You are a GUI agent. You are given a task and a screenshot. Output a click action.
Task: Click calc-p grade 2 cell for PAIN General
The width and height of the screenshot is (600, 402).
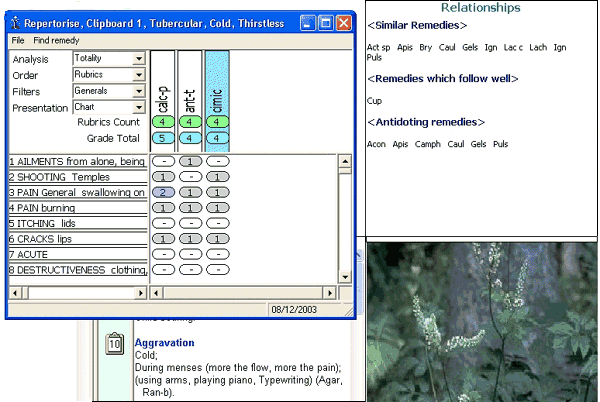(x=163, y=192)
